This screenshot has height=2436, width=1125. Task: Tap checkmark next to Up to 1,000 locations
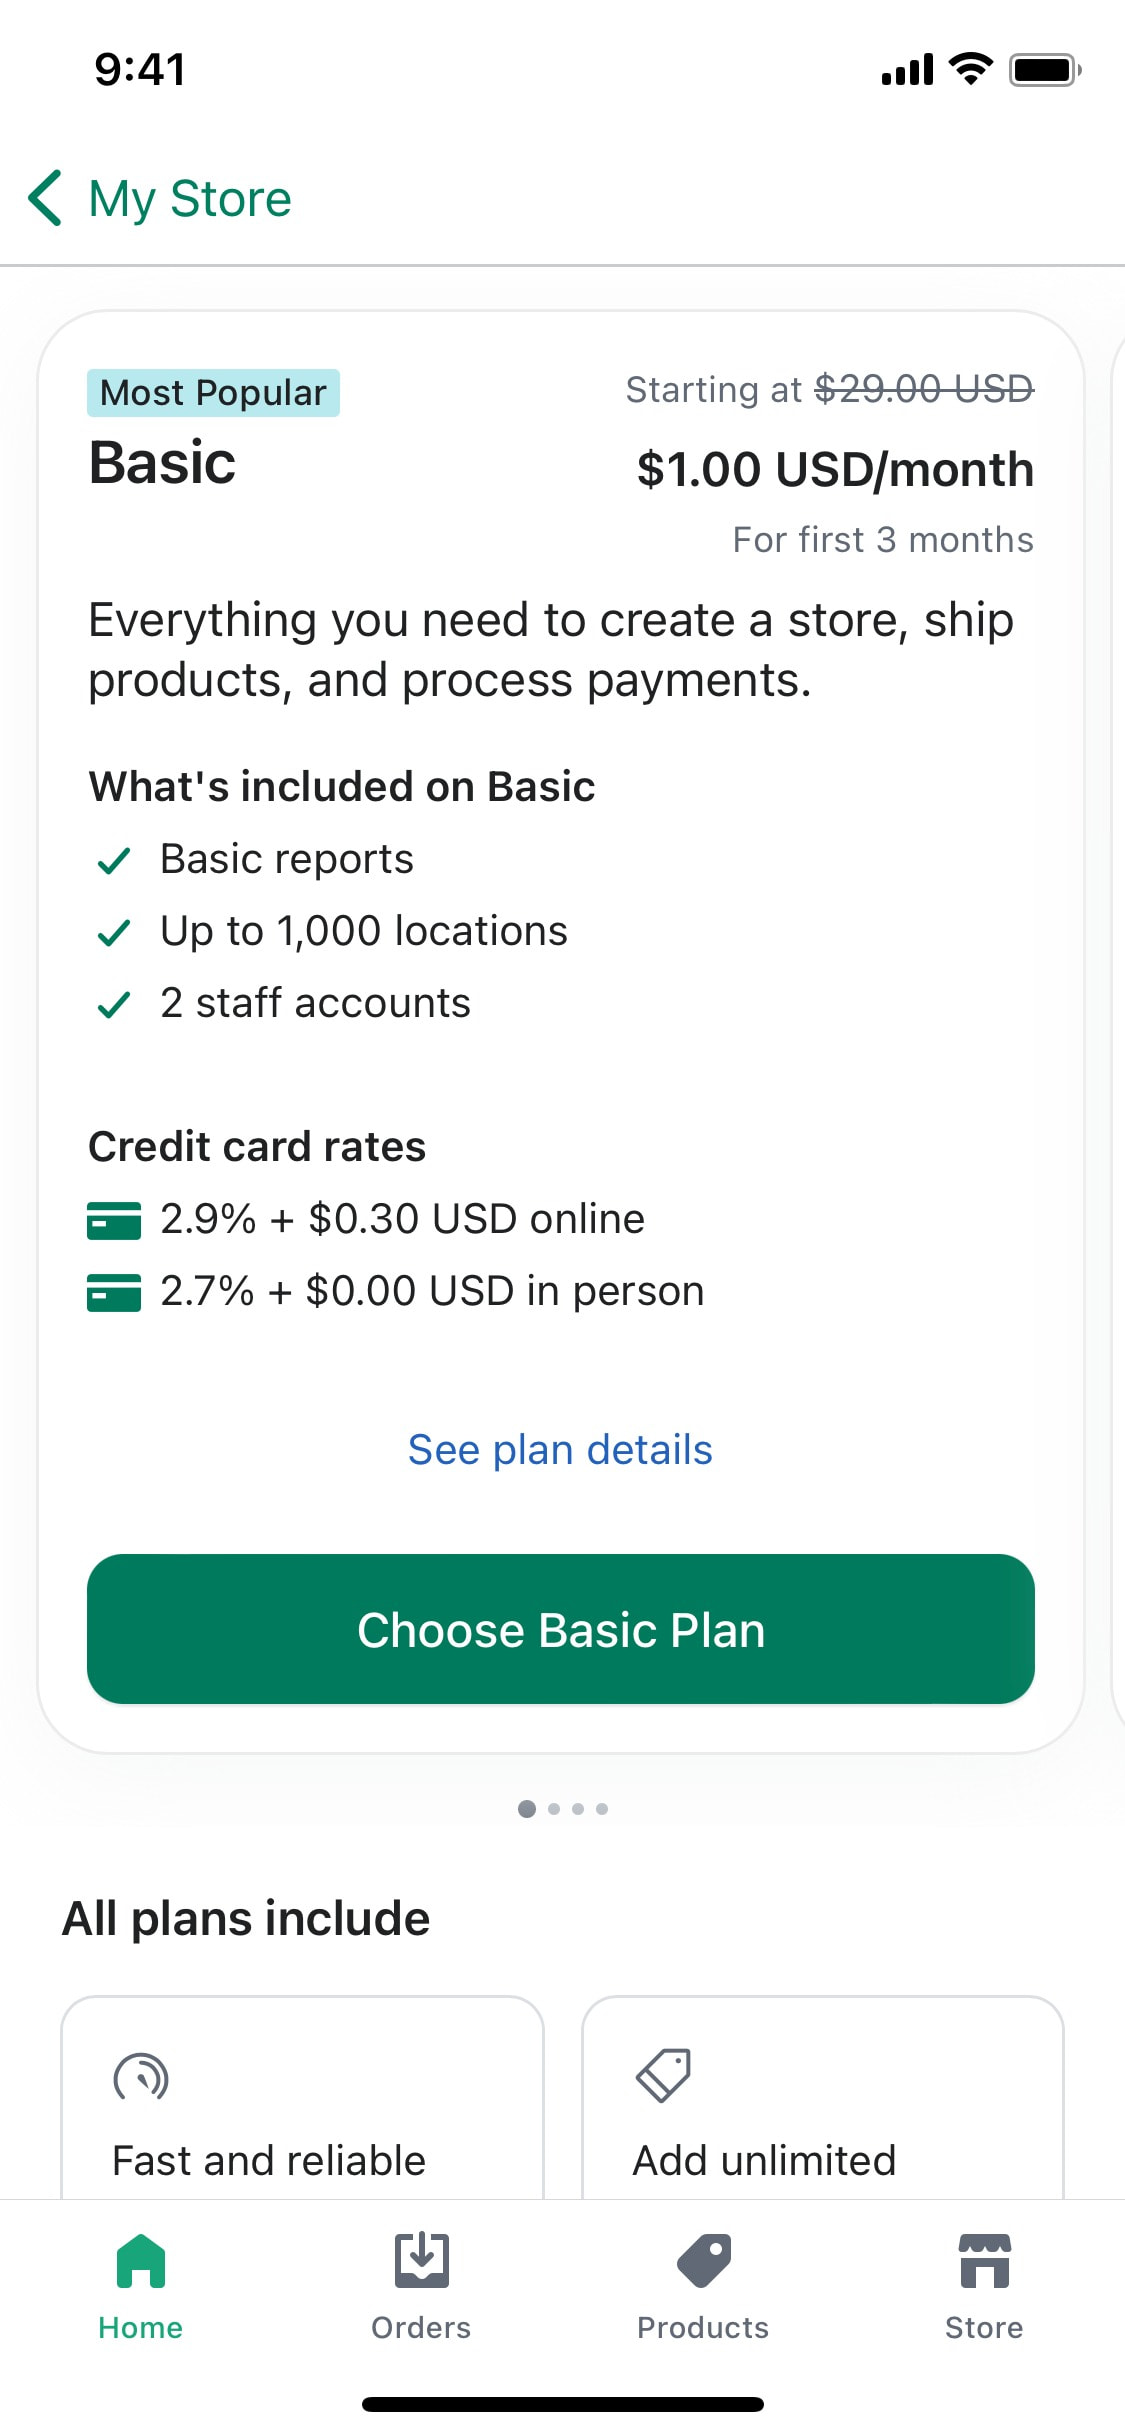(x=114, y=933)
